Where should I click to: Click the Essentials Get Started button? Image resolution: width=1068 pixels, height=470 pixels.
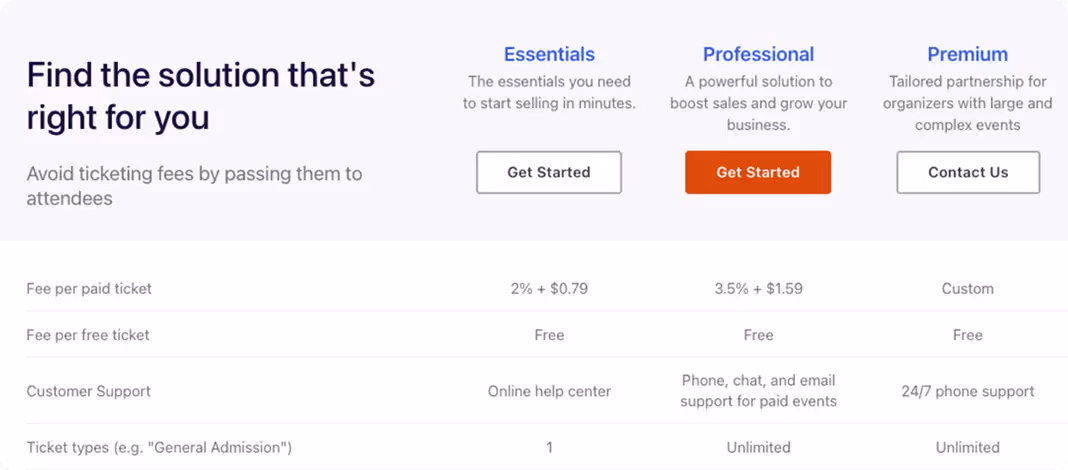[x=549, y=172]
